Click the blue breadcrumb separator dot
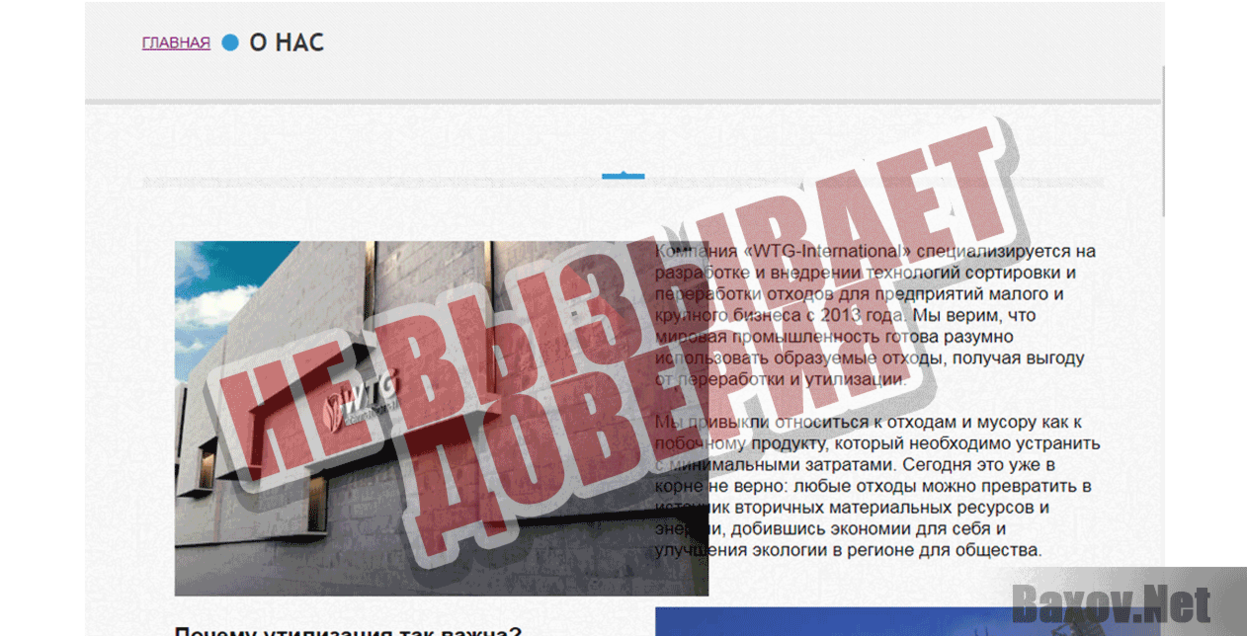 point(230,43)
